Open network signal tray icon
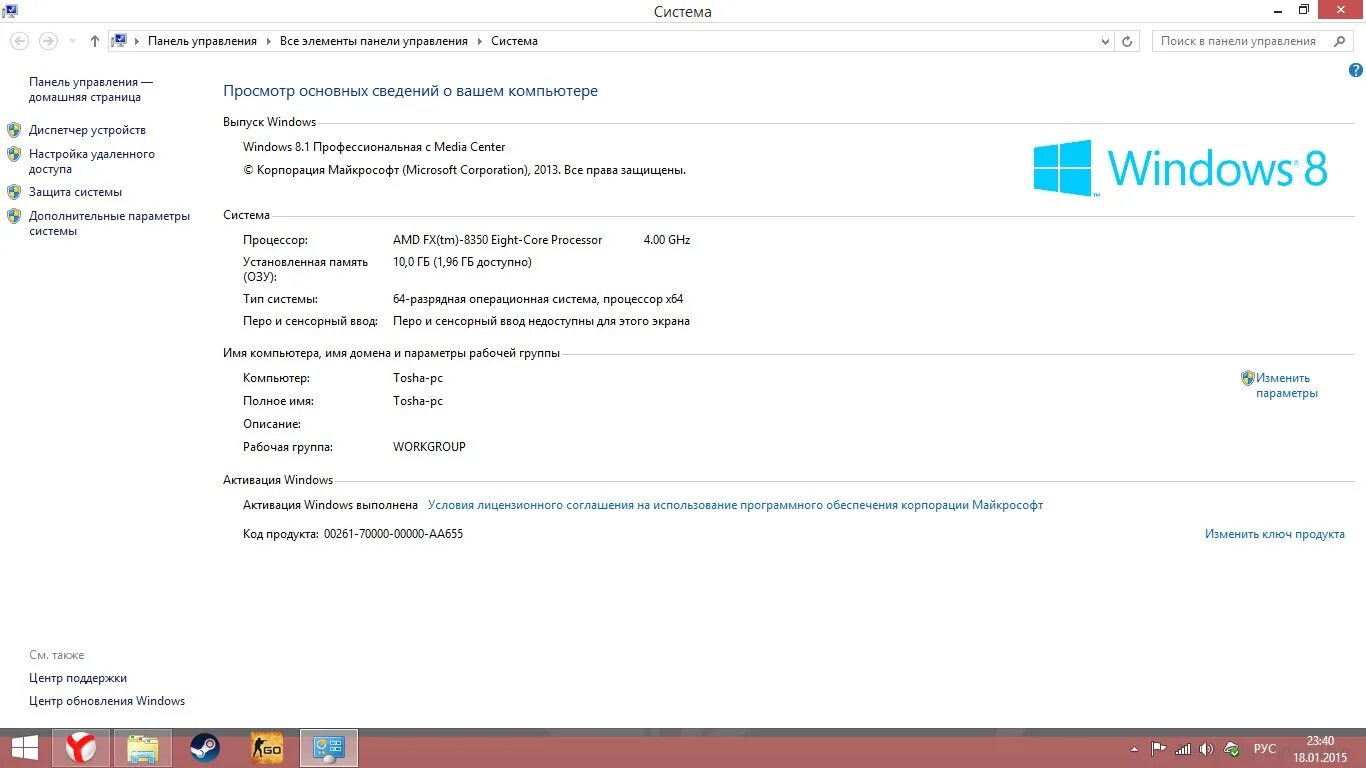 coord(1183,749)
